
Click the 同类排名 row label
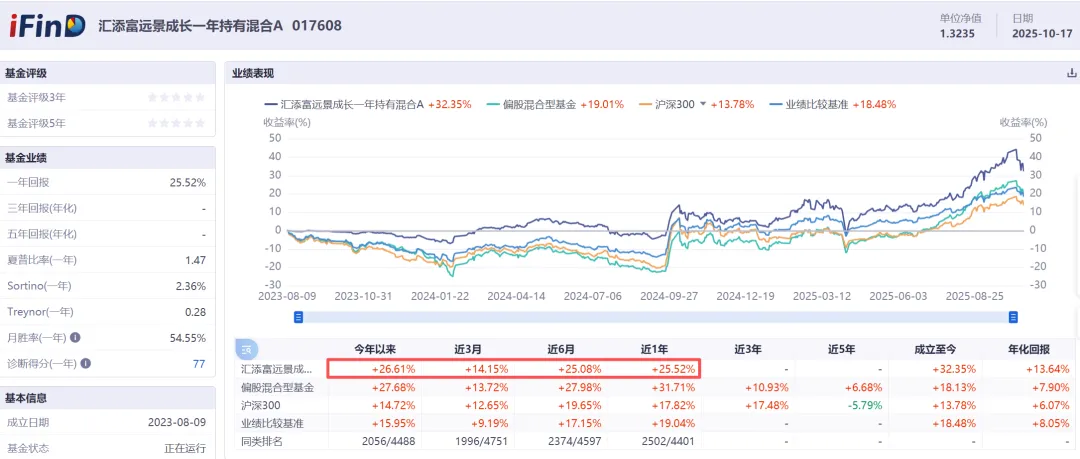(x=264, y=441)
